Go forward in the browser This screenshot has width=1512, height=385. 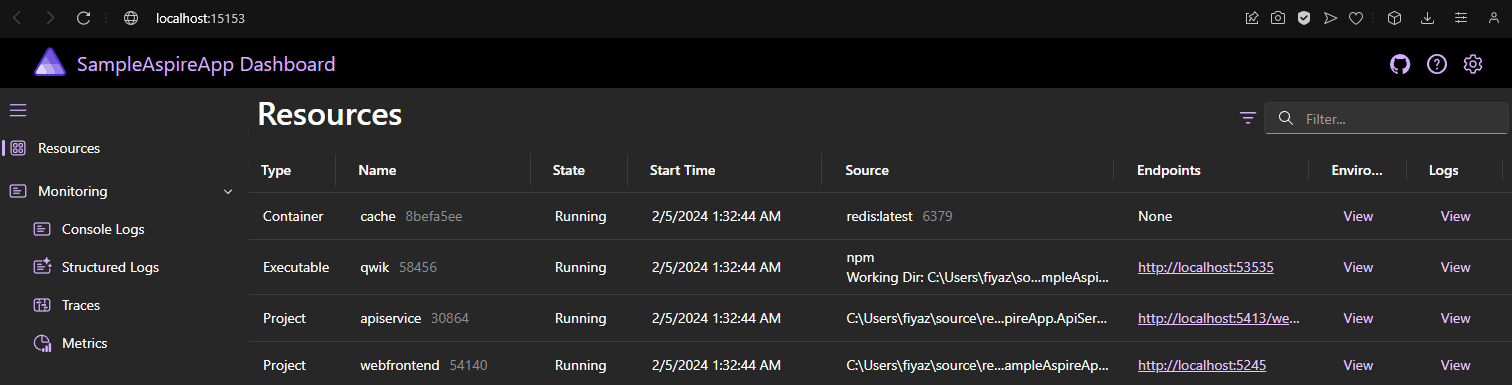pos(51,18)
